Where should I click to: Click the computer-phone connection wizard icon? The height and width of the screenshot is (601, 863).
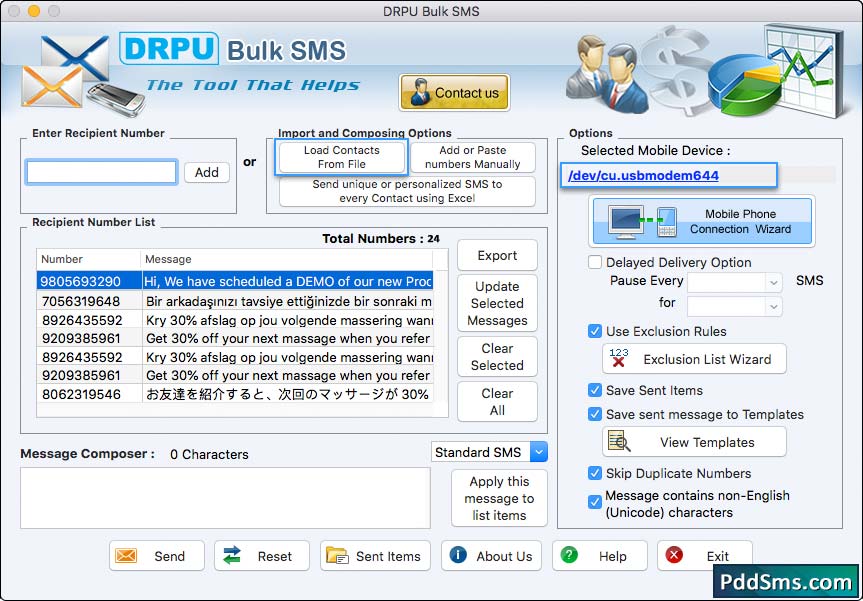point(642,222)
